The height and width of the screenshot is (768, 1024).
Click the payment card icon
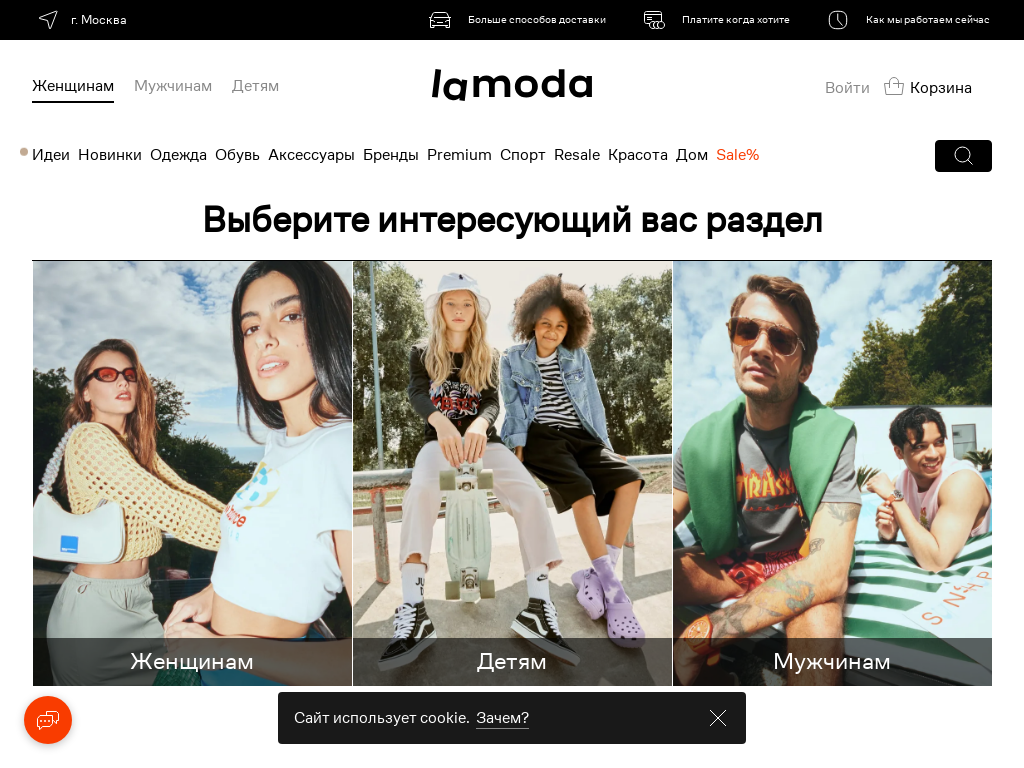(x=654, y=20)
